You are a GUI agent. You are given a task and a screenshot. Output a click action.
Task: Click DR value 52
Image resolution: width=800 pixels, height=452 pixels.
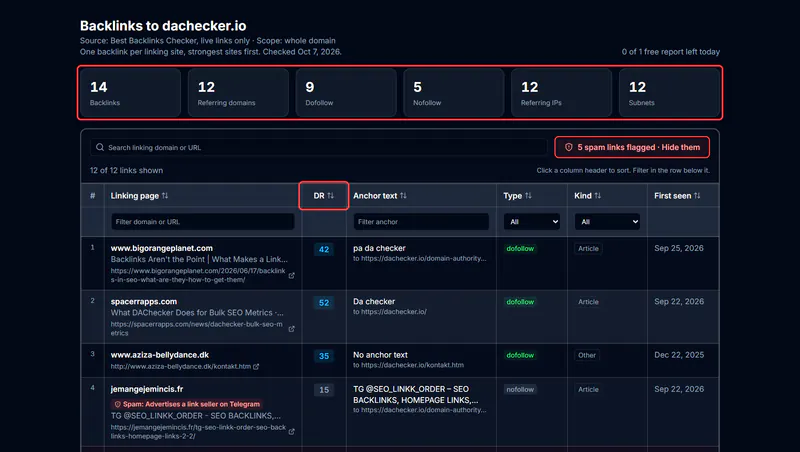[324, 303]
